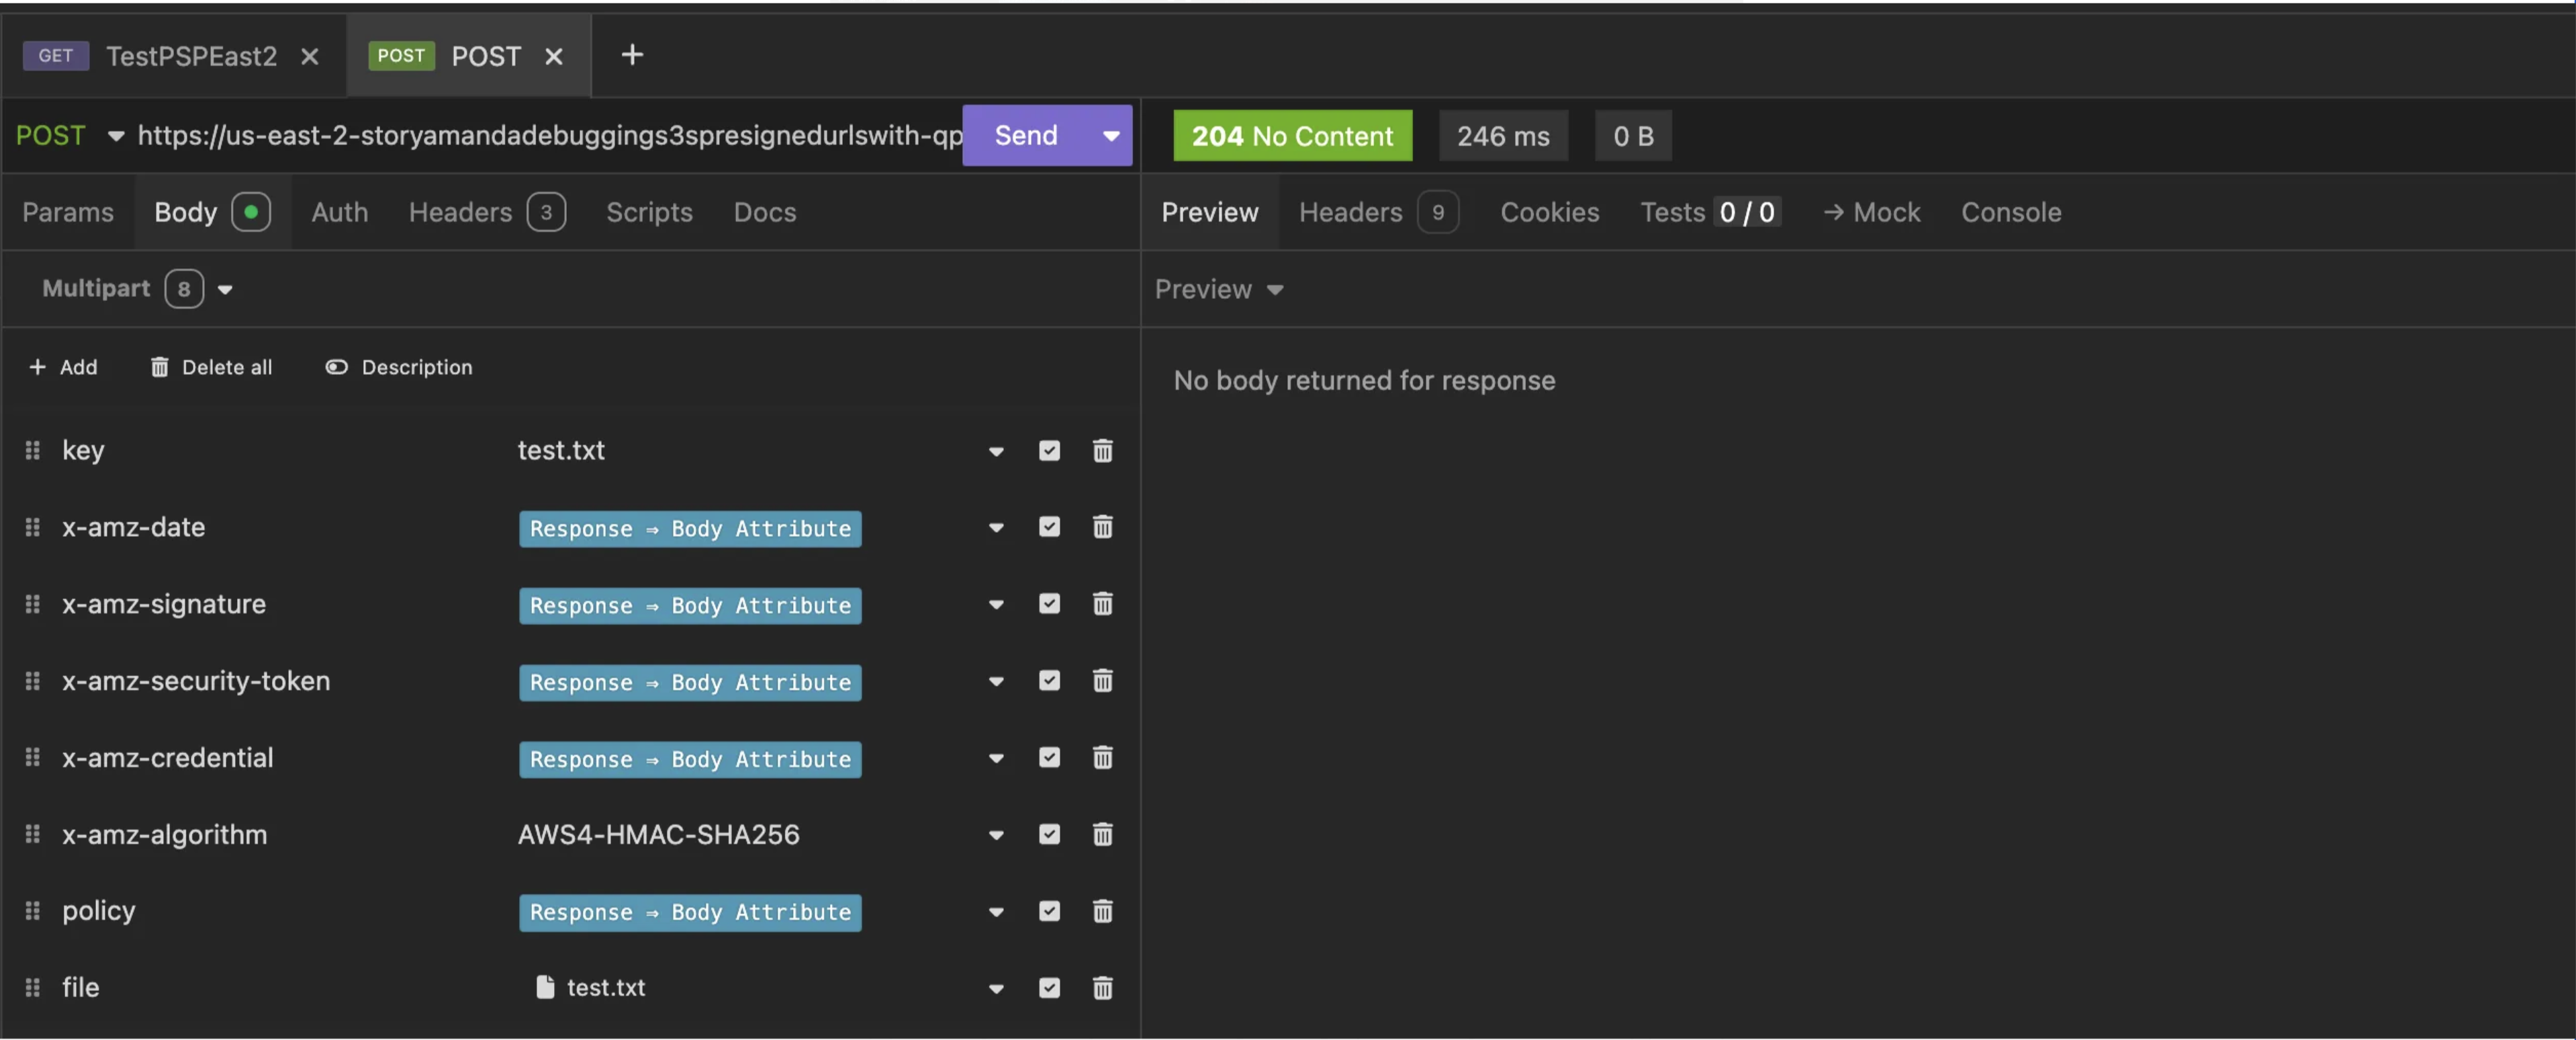
Task: Click Response Body Attribute tag for policy
Action: 690,912
